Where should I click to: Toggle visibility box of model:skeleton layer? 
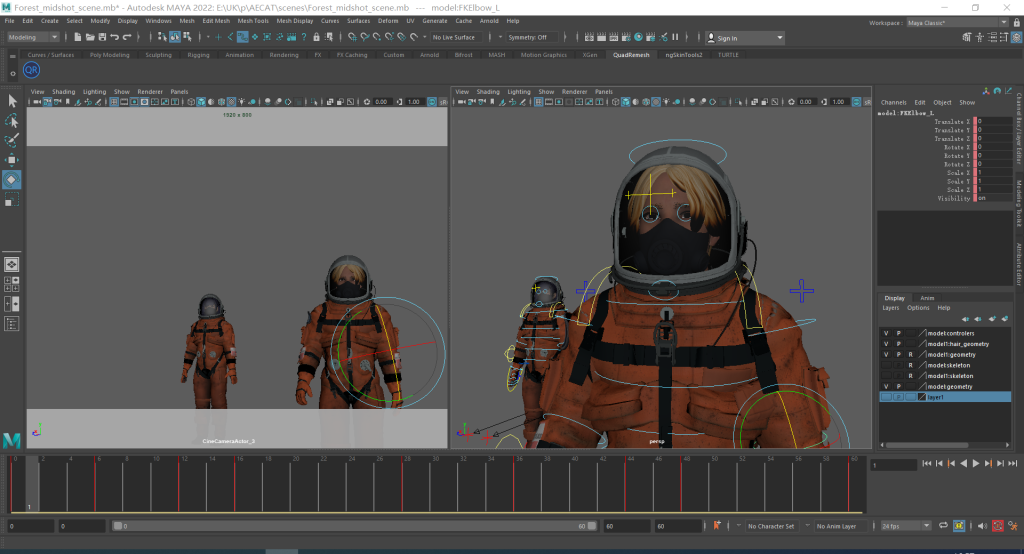[x=886, y=365]
